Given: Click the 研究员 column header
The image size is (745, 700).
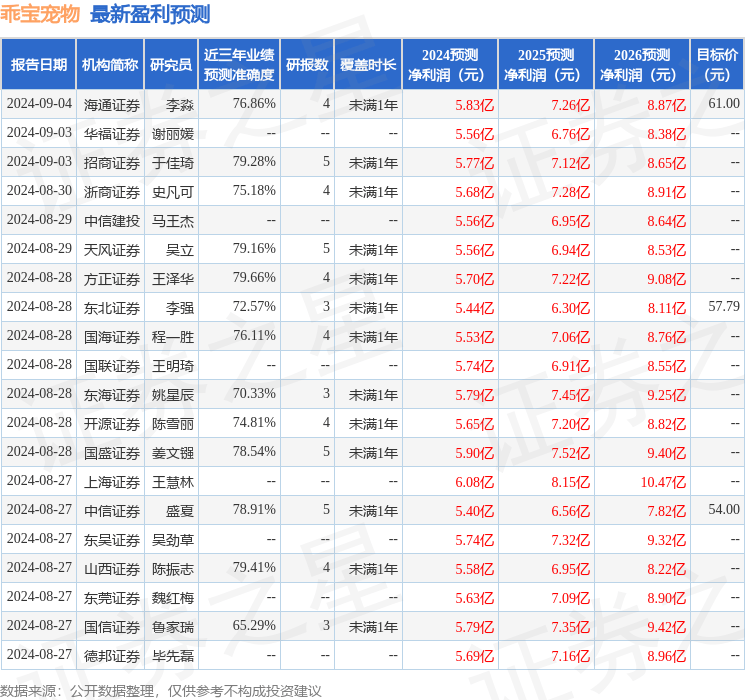Looking at the screenshot, I should click(171, 65).
